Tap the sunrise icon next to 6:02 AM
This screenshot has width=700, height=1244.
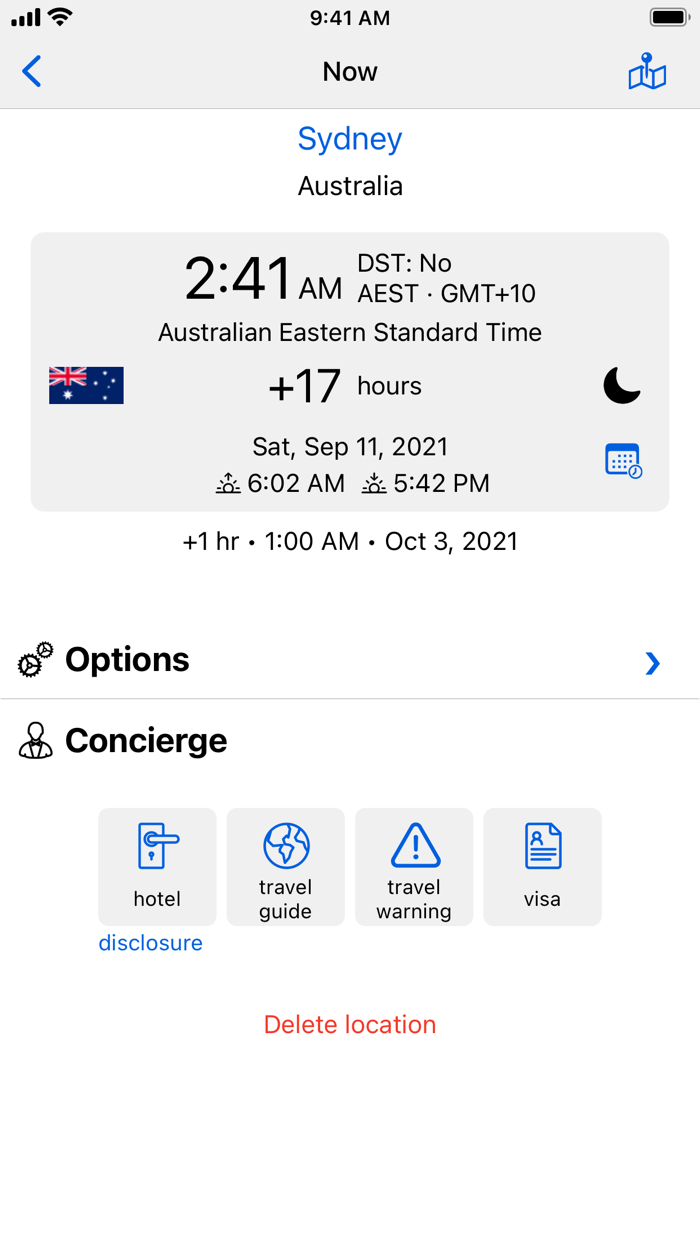pos(228,483)
